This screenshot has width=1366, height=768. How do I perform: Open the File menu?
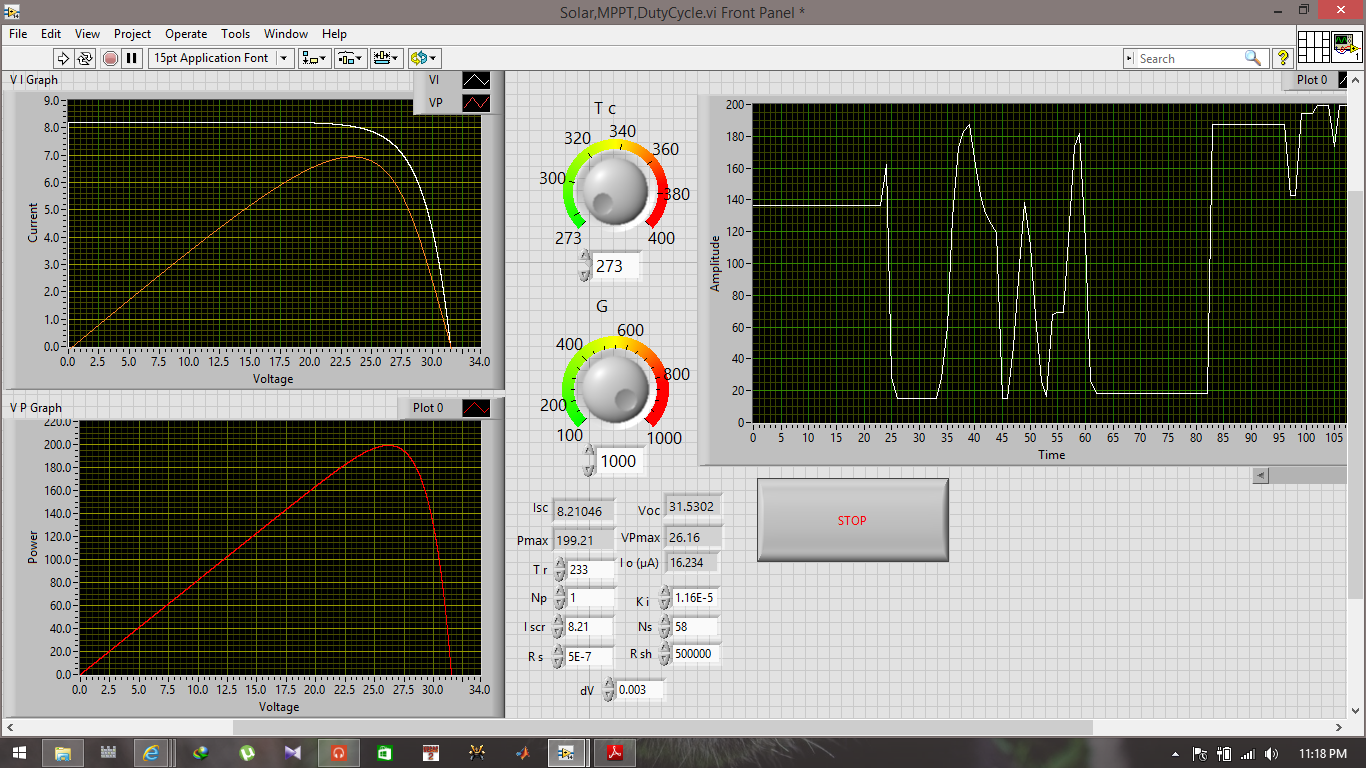pos(18,33)
